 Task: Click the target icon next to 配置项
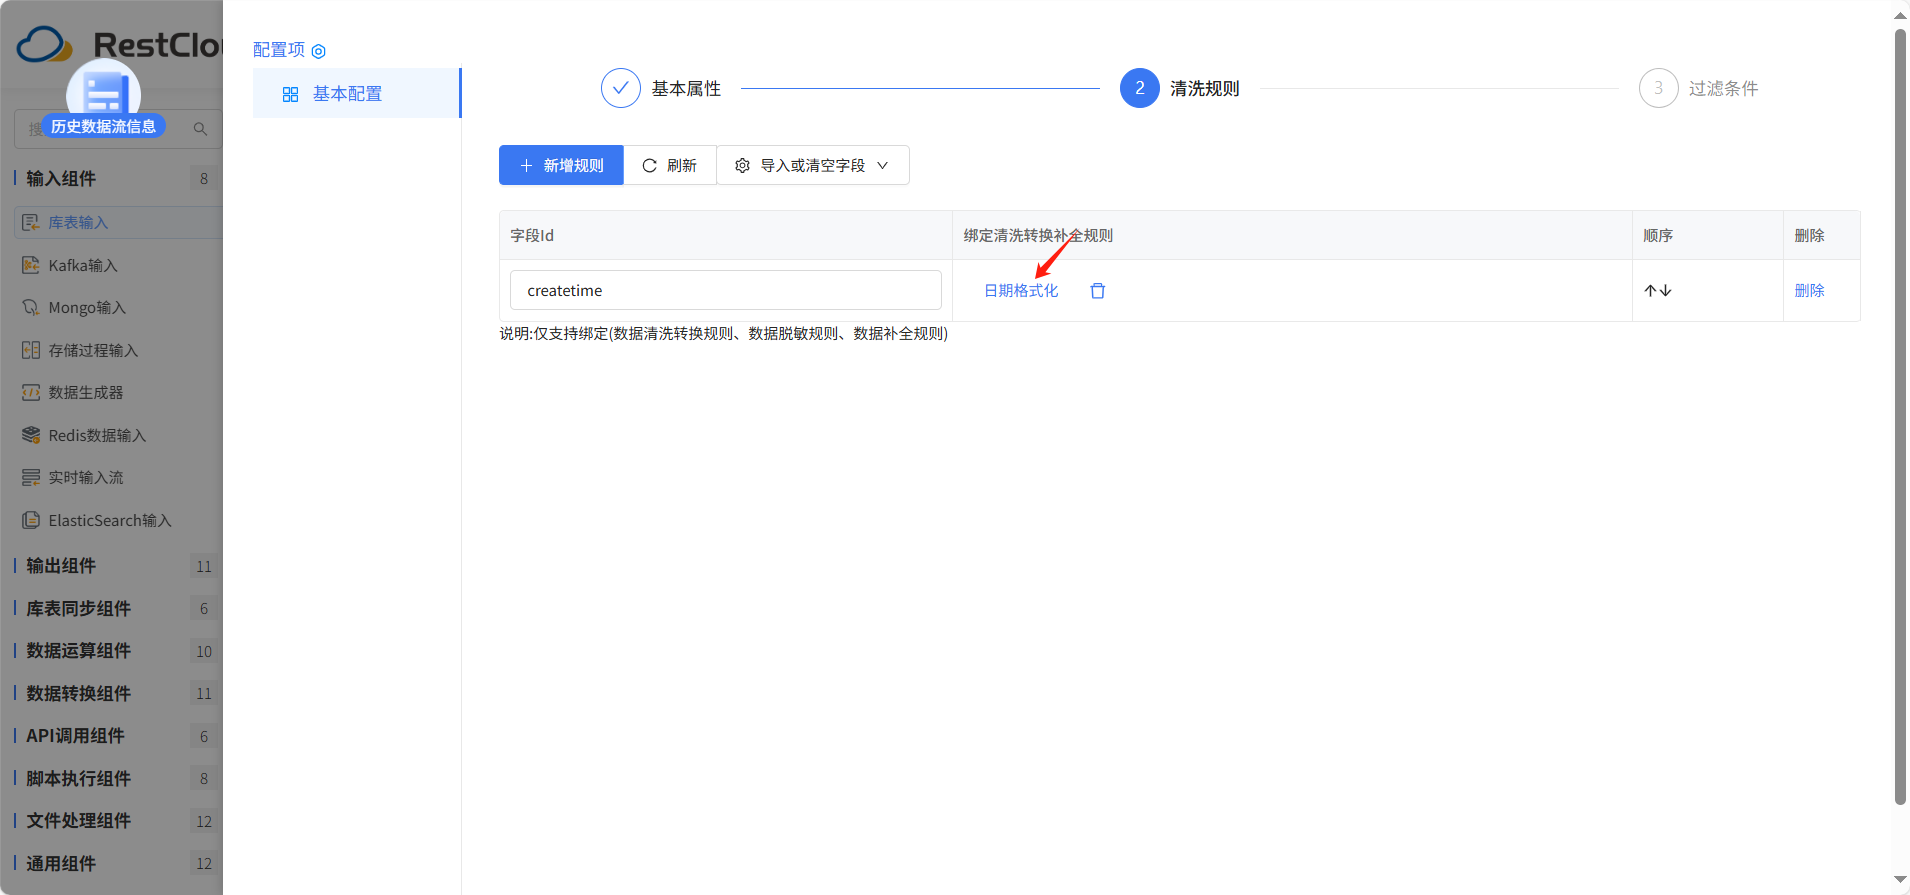318,51
